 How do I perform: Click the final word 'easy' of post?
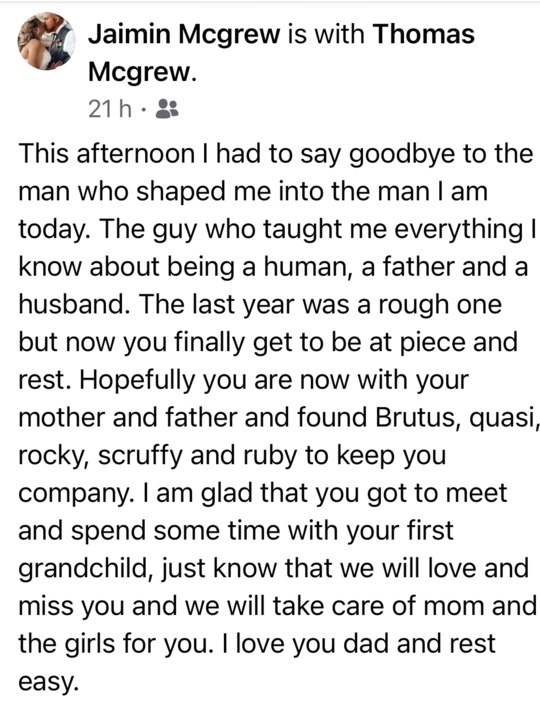[x=45, y=683]
